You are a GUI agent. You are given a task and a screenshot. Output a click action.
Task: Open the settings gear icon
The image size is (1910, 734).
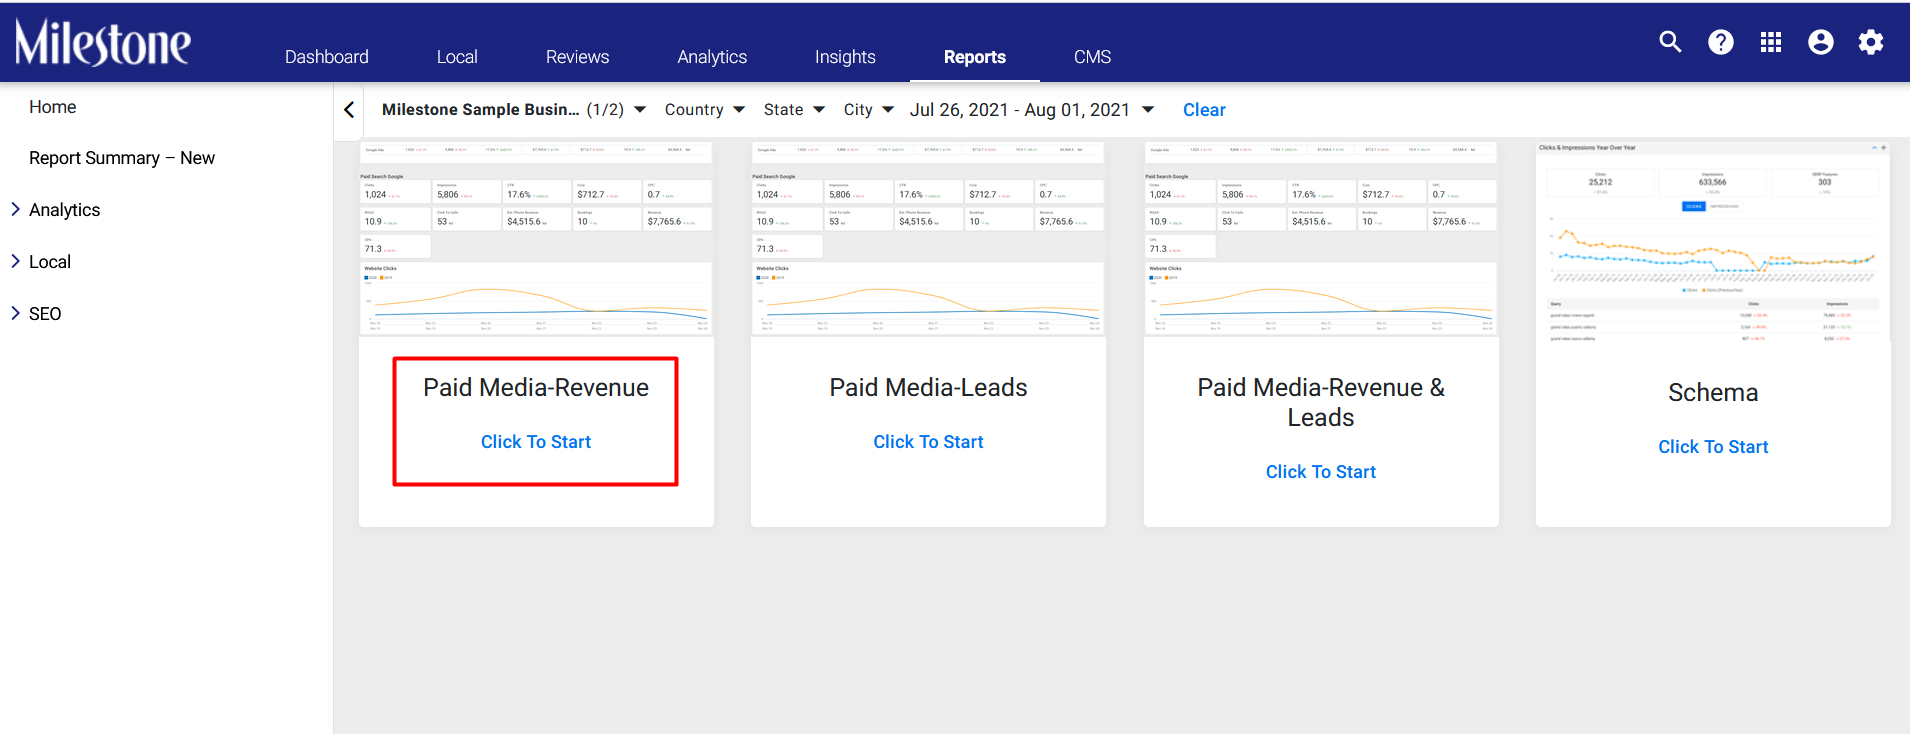[x=1871, y=42]
